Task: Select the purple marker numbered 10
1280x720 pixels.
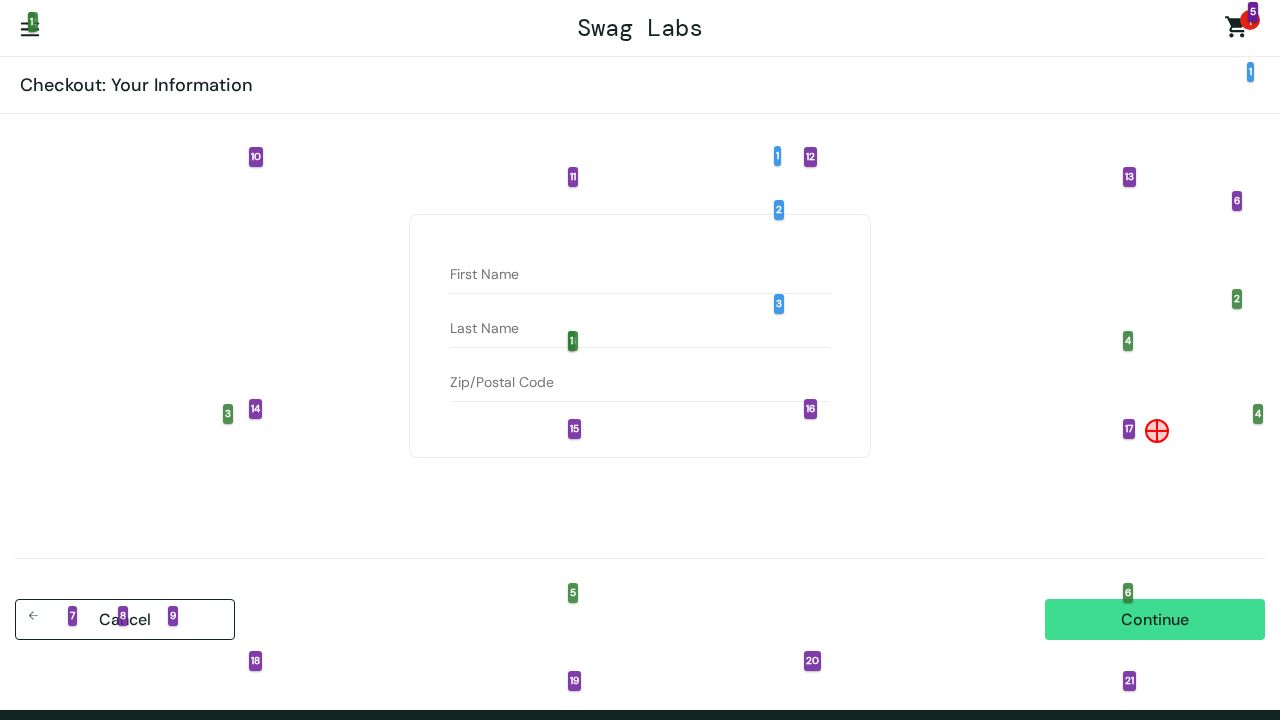Action: click(x=256, y=157)
